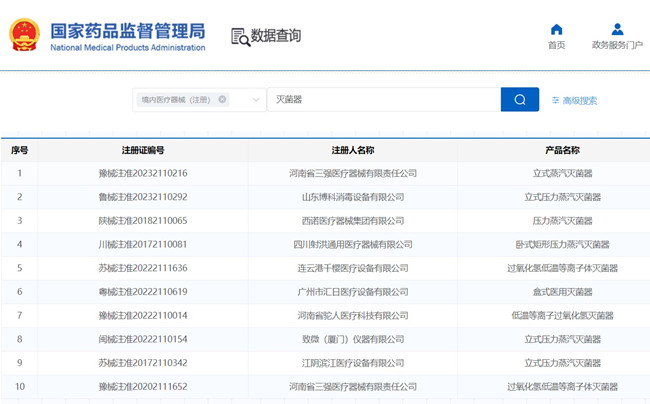The width and height of the screenshot is (650, 404).
Task: Select registration number 川械注准20172110081
Action: [143, 244]
